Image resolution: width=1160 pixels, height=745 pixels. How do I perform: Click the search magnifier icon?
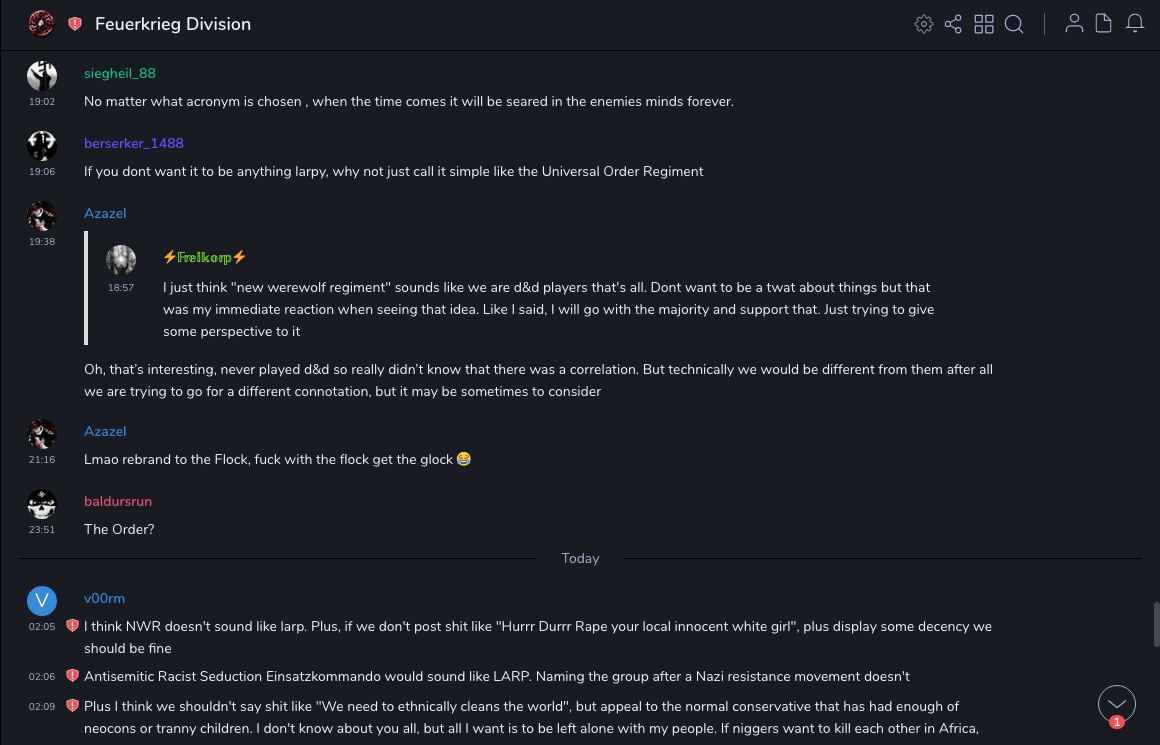click(1014, 24)
